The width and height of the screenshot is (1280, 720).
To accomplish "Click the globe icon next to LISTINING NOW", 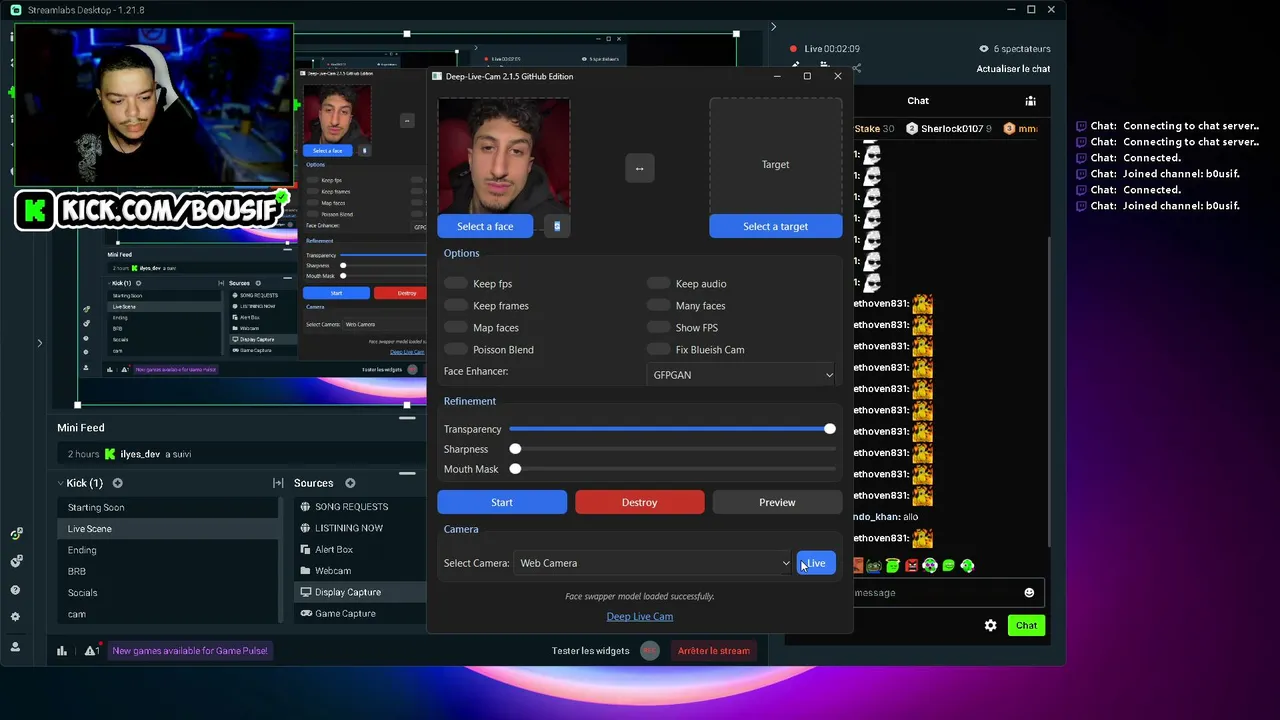I will click(305, 528).
